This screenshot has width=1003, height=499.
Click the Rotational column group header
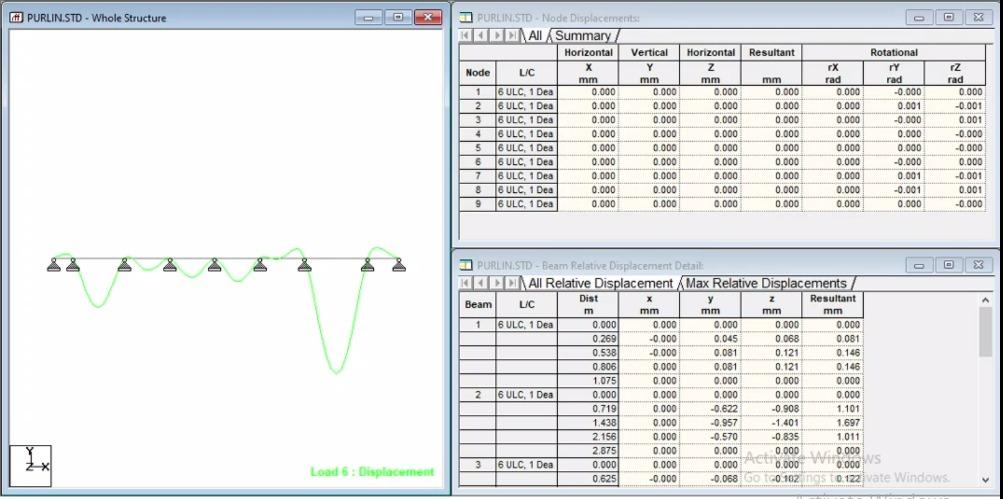pyautogui.click(x=894, y=53)
